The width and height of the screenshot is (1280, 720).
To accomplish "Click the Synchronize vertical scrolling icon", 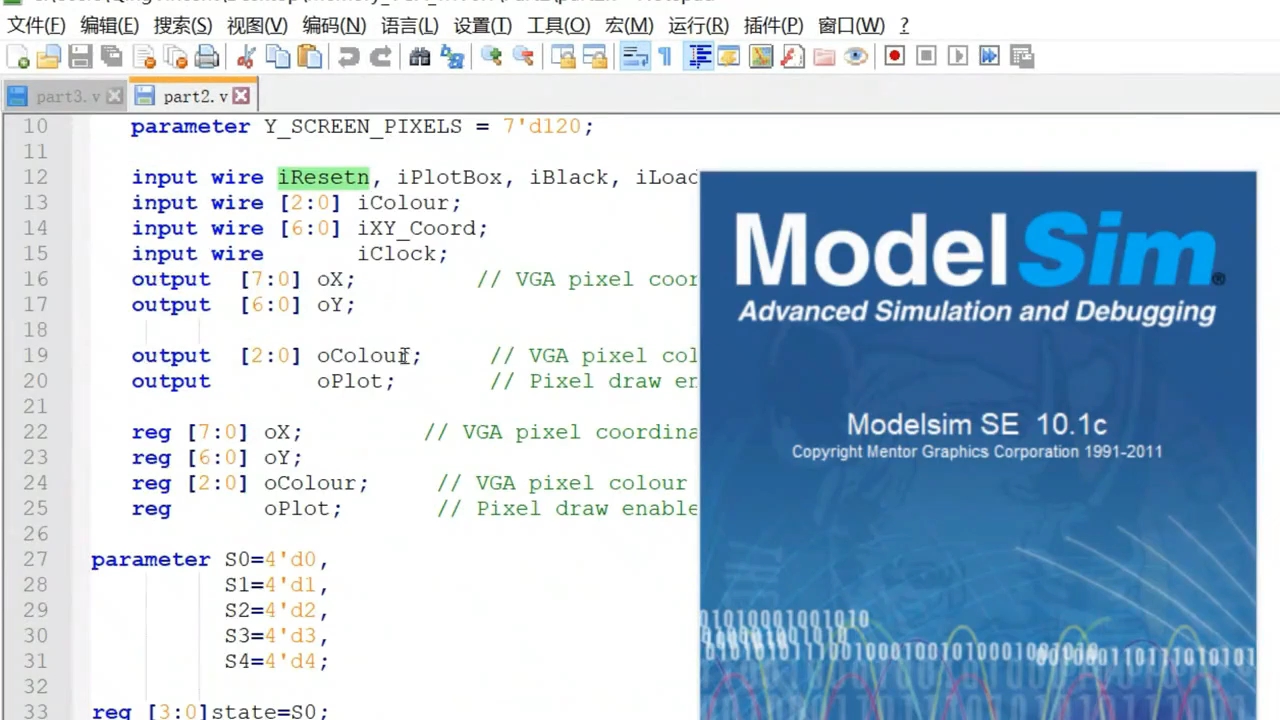I will [x=563, y=56].
